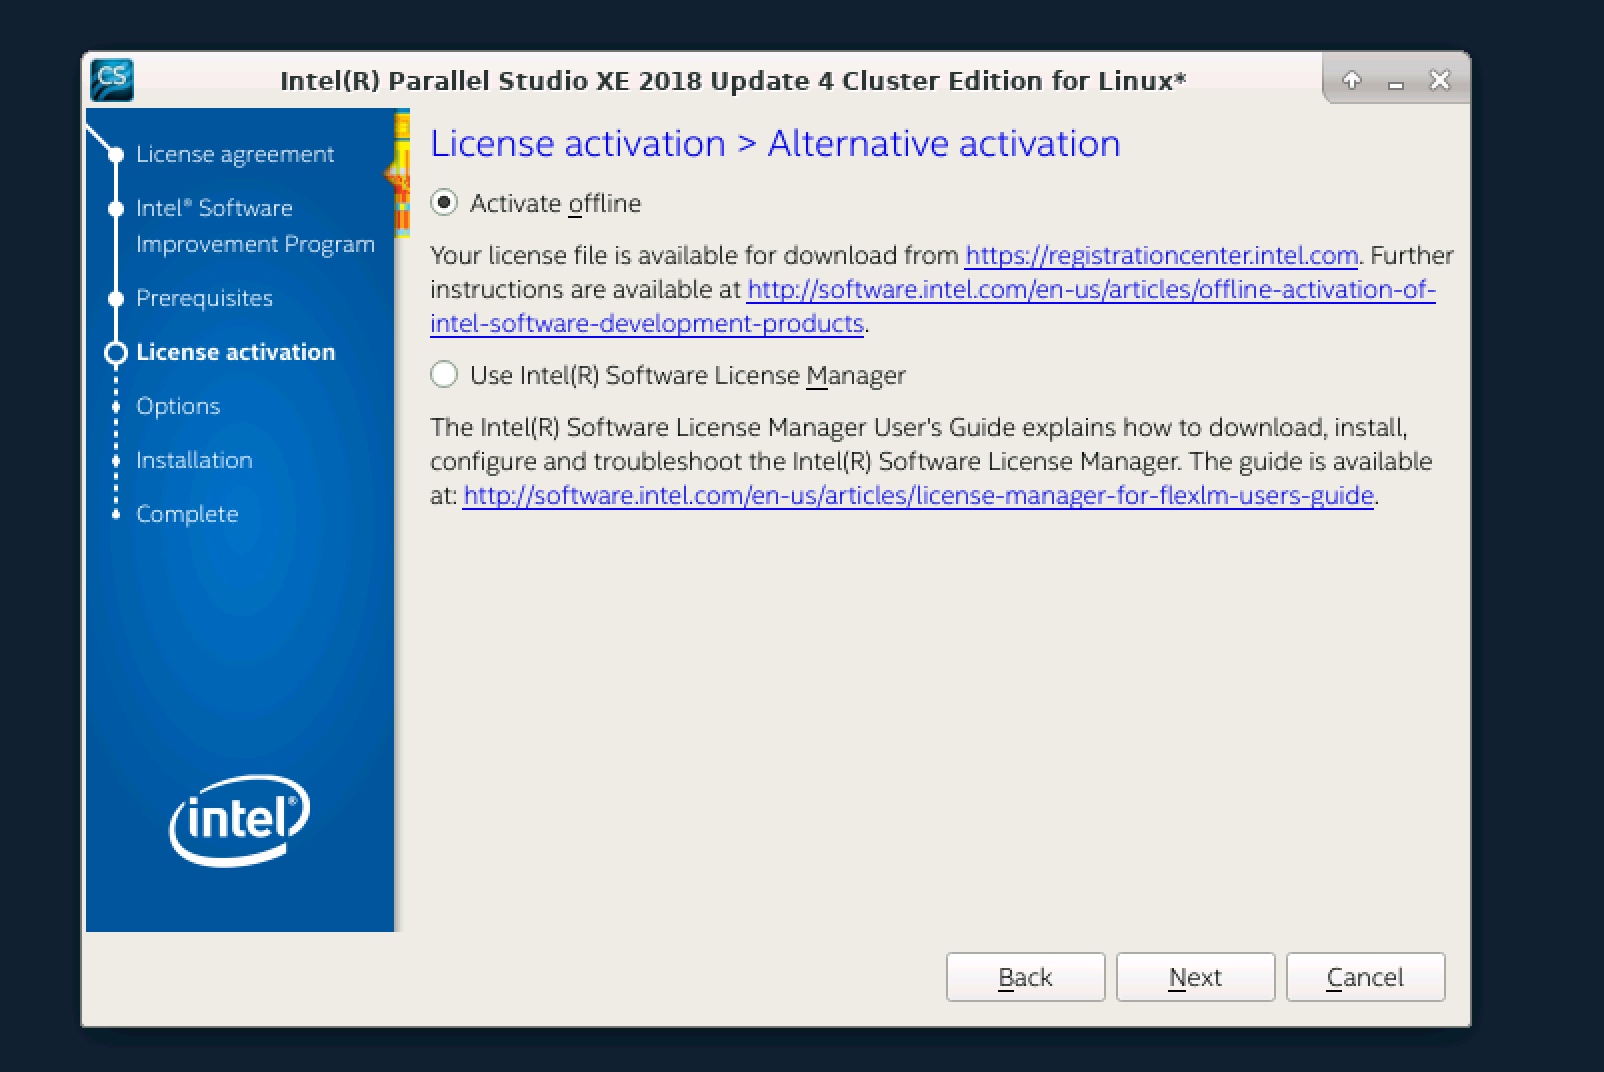Open the registrationcenter.intel.com link
Screen dimensions: 1604x1072
1160,256
